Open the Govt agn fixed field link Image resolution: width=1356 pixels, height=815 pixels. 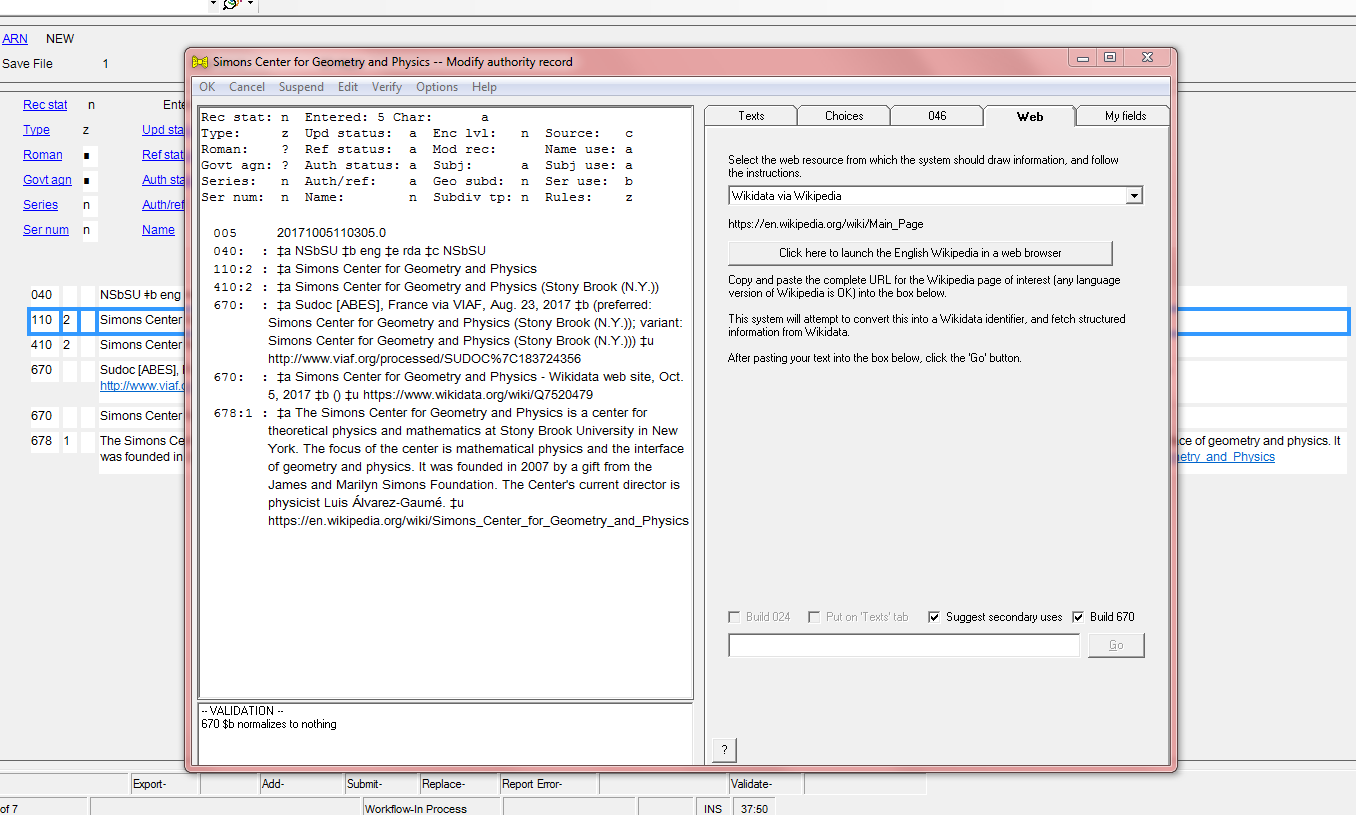pos(46,180)
